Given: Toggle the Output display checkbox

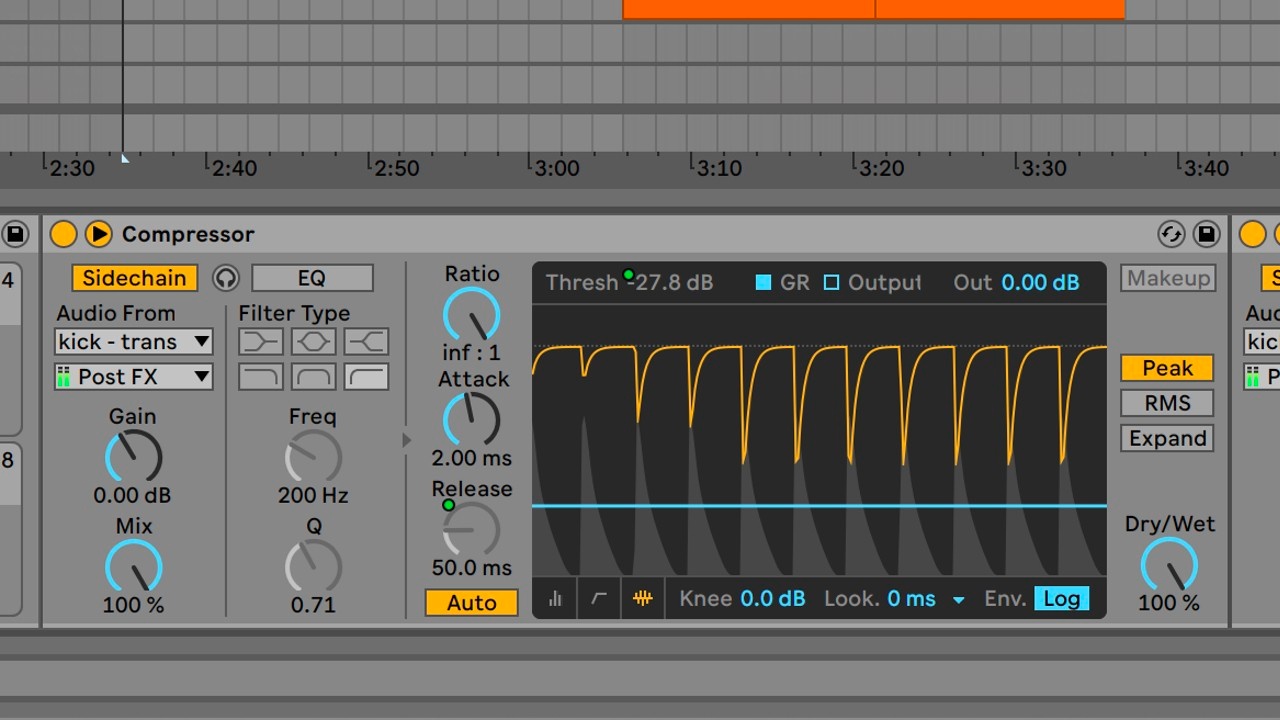Looking at the screenshot, I should 831,283.
